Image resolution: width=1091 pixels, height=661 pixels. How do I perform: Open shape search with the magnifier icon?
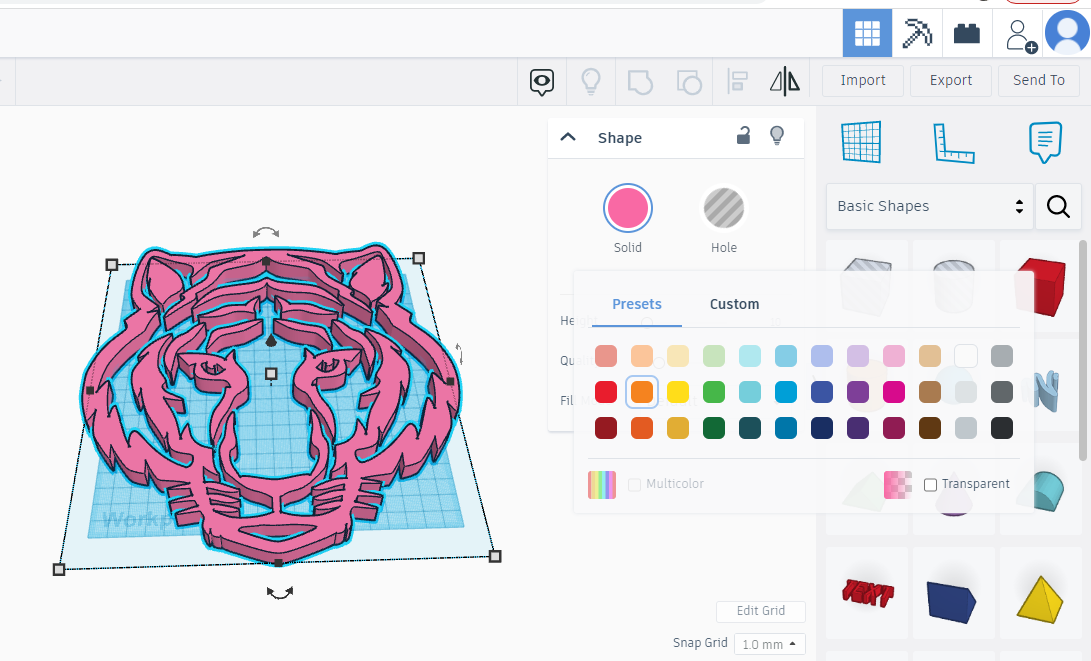click(1058, 206)
